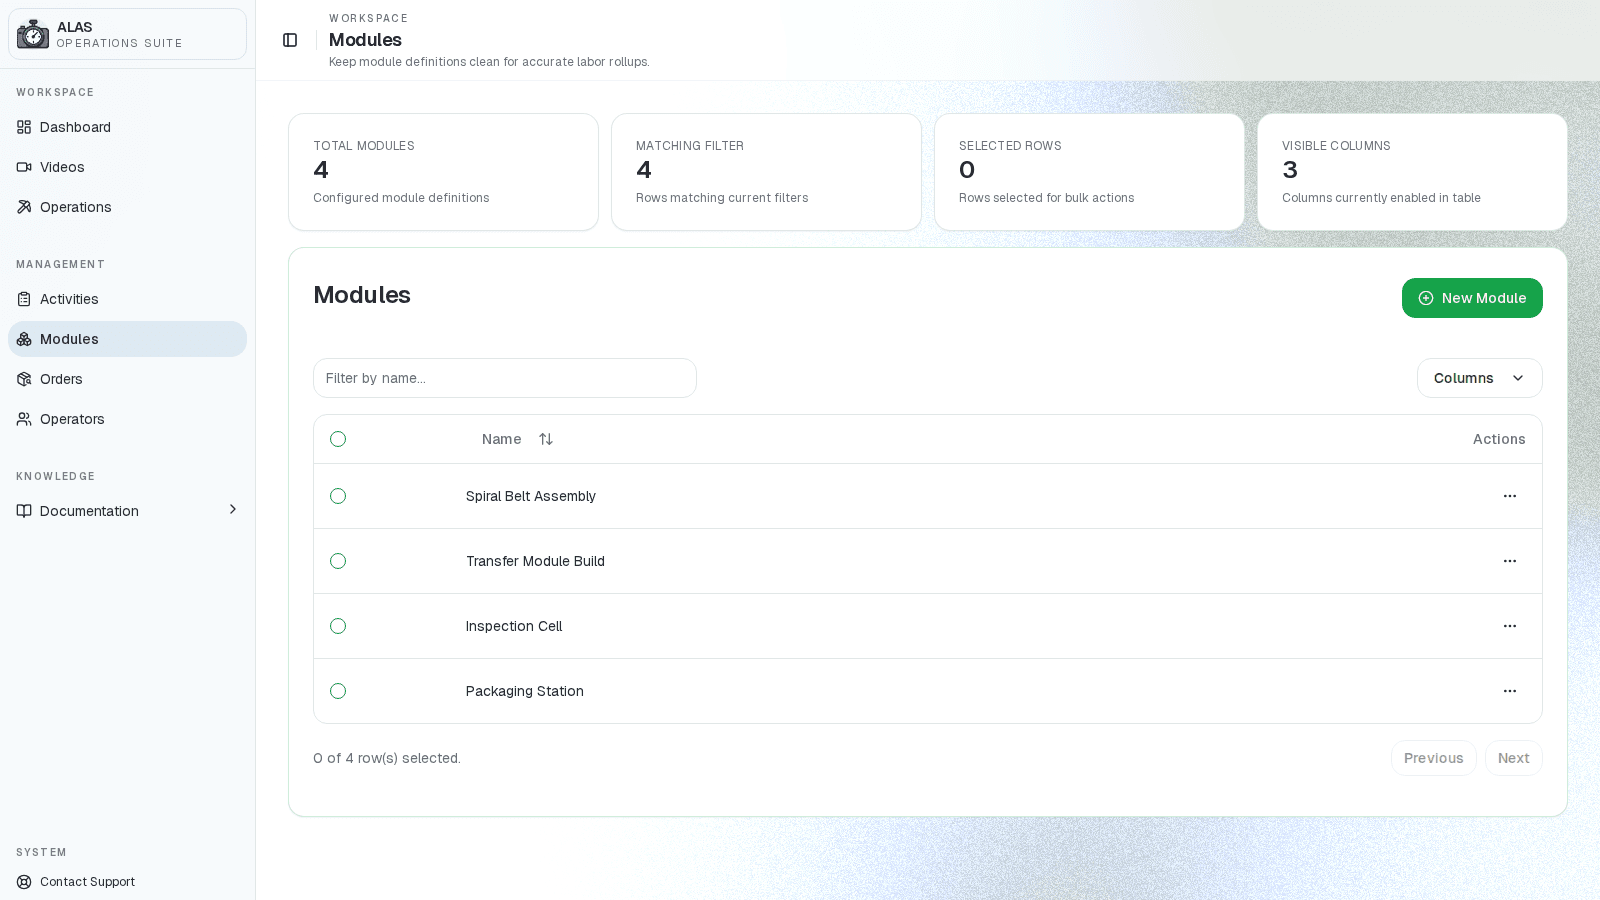The image size is (1600, 900).
Task: Open actions menu for Packaging Station
Action: point(1510,691)
